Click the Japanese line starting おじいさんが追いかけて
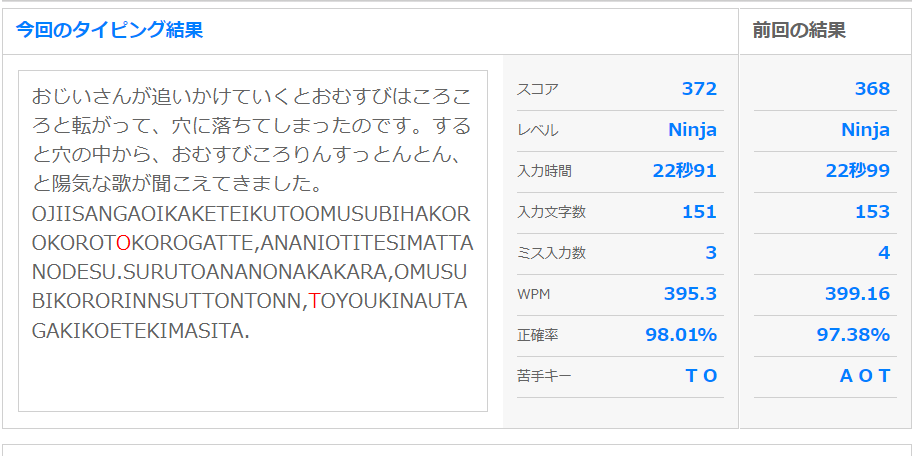 tap(251, 96)
